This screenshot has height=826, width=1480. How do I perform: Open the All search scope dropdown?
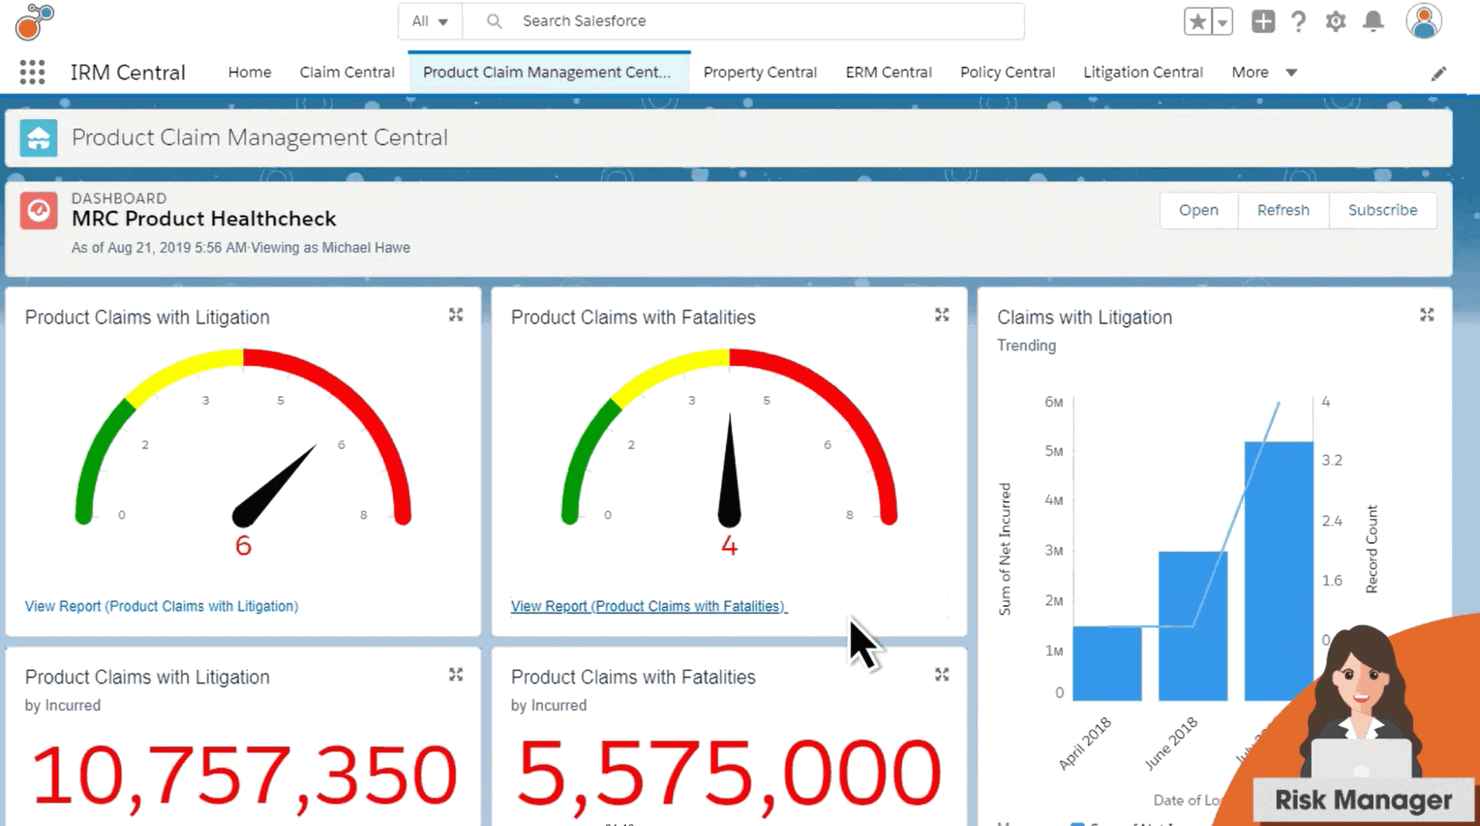[430, 21]
